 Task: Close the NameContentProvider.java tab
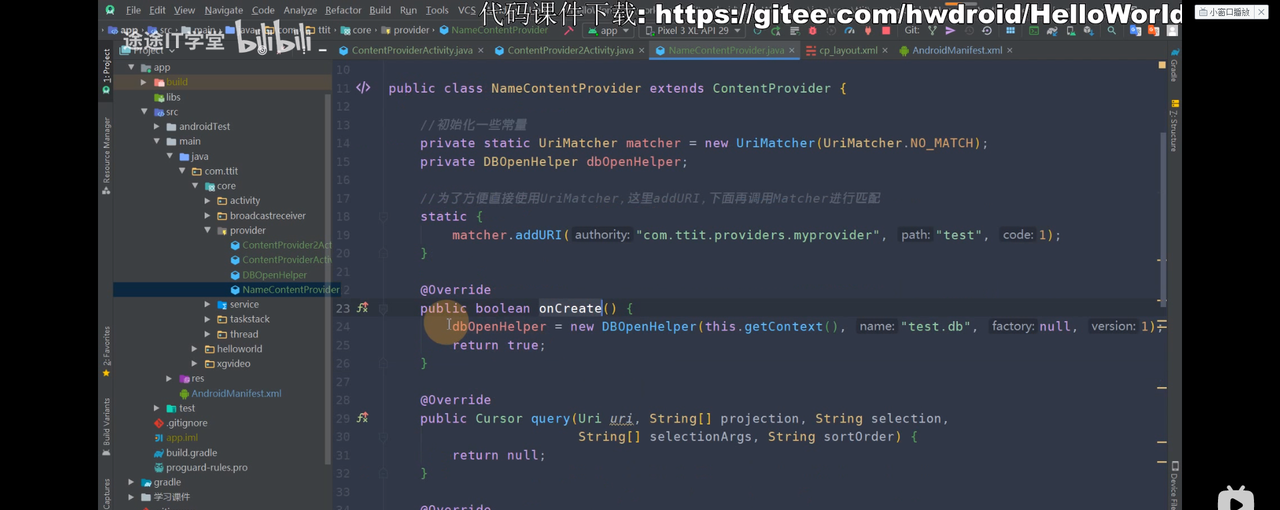tap(792, 50)
